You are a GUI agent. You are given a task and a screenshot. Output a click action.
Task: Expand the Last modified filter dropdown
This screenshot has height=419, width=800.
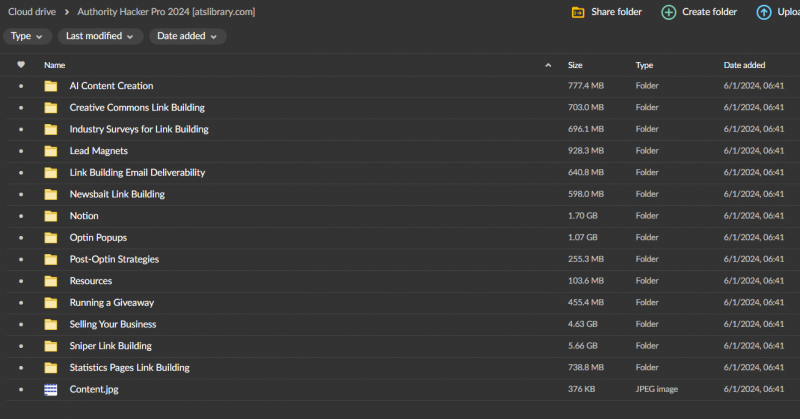coord(100,36)
